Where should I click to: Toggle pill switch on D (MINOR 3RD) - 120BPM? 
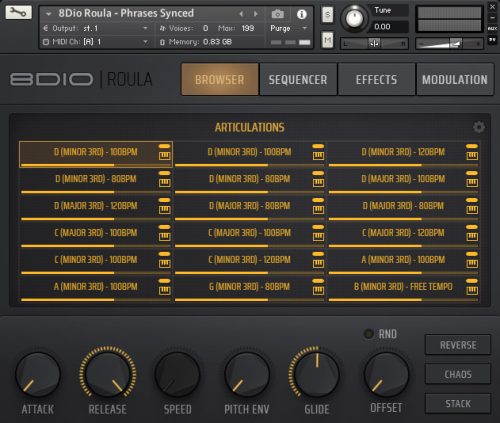pyautogui.click(x=472, y=146)
